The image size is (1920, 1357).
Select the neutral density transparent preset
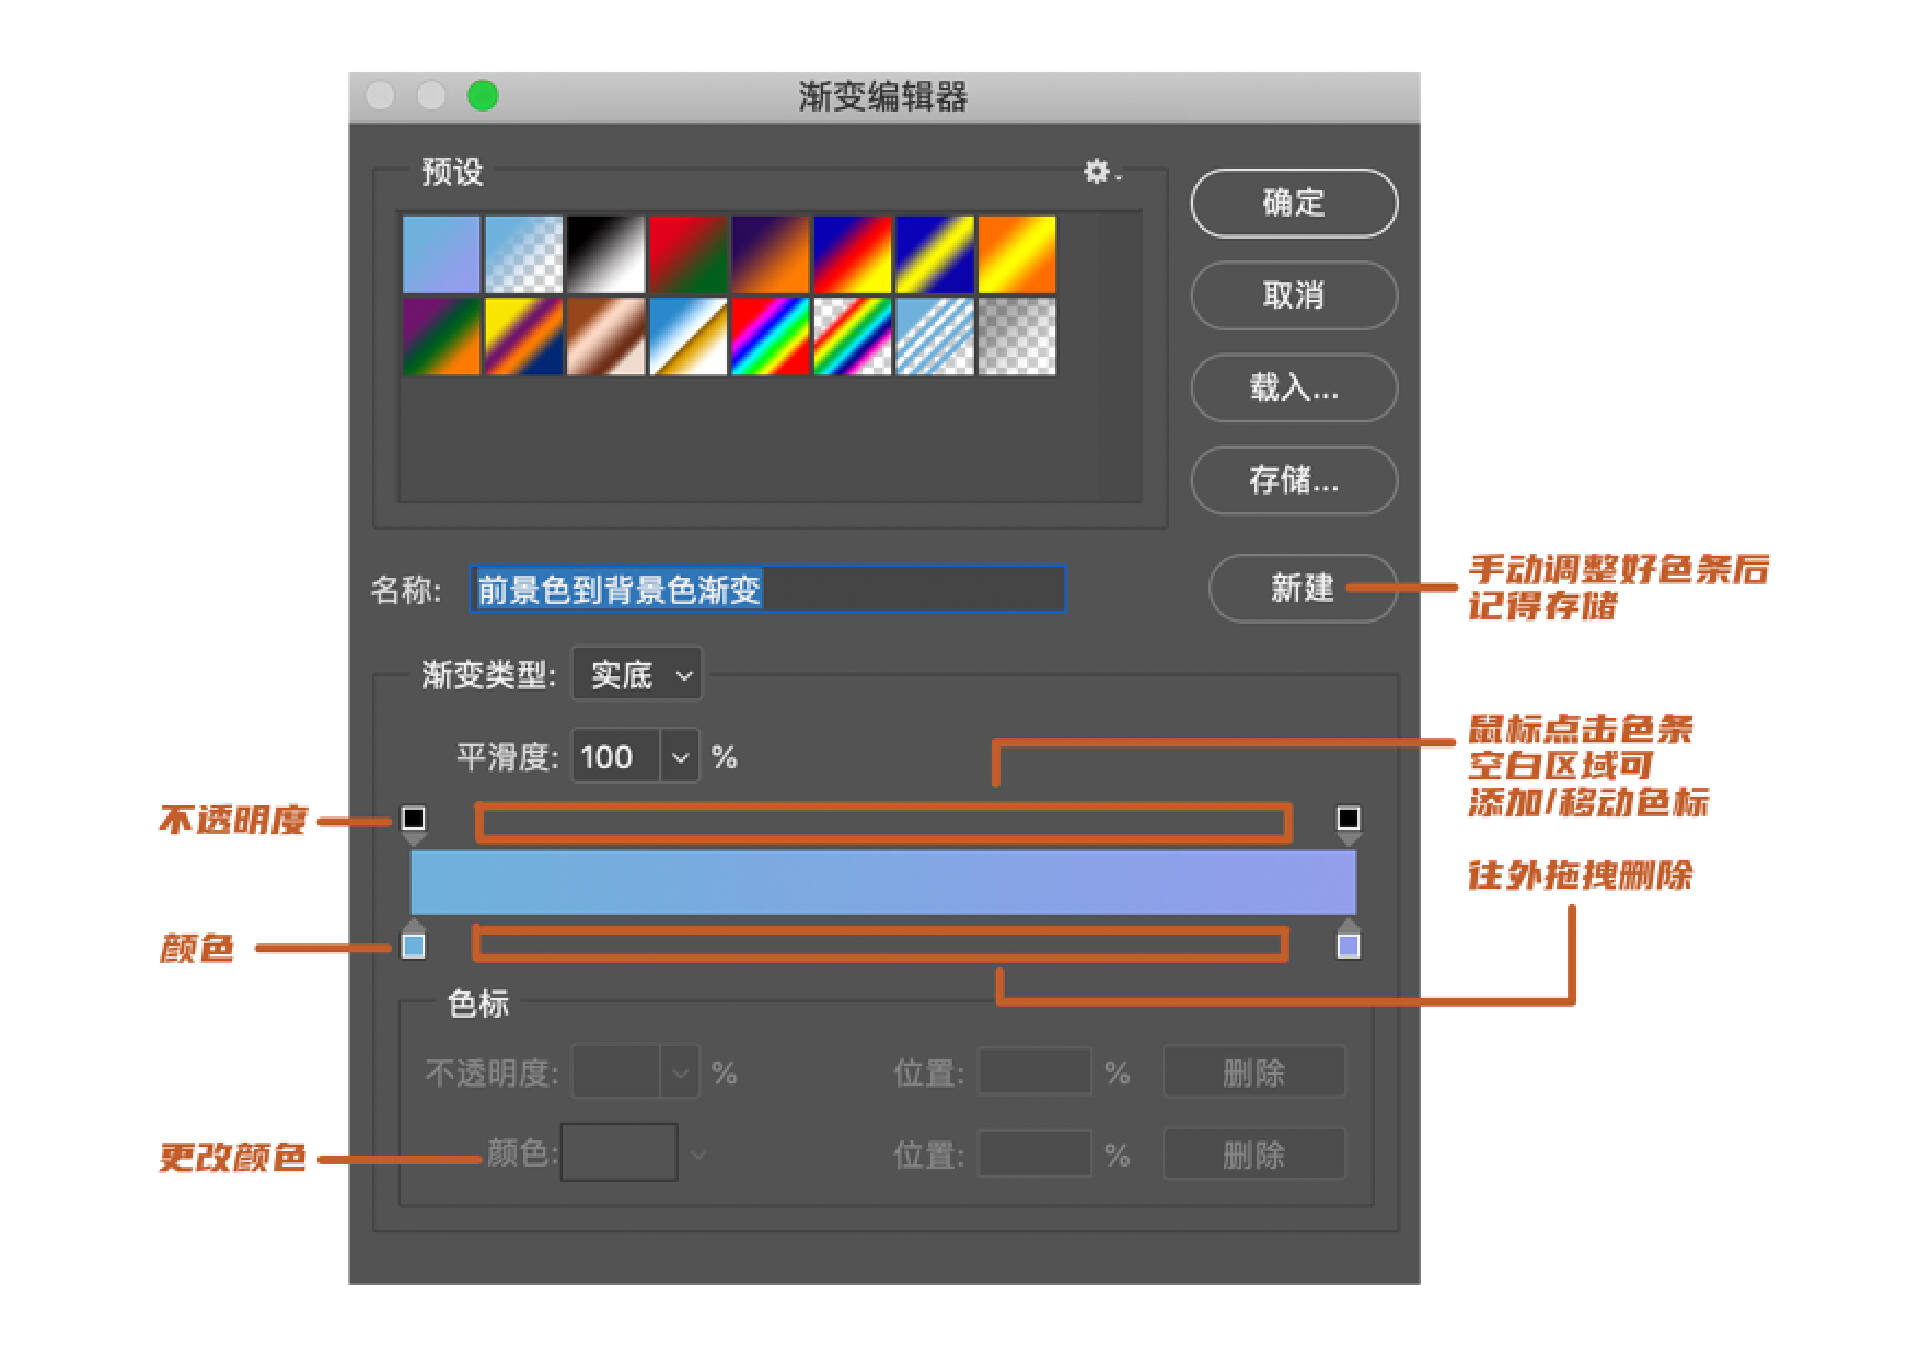click(x=1017, y=336)
